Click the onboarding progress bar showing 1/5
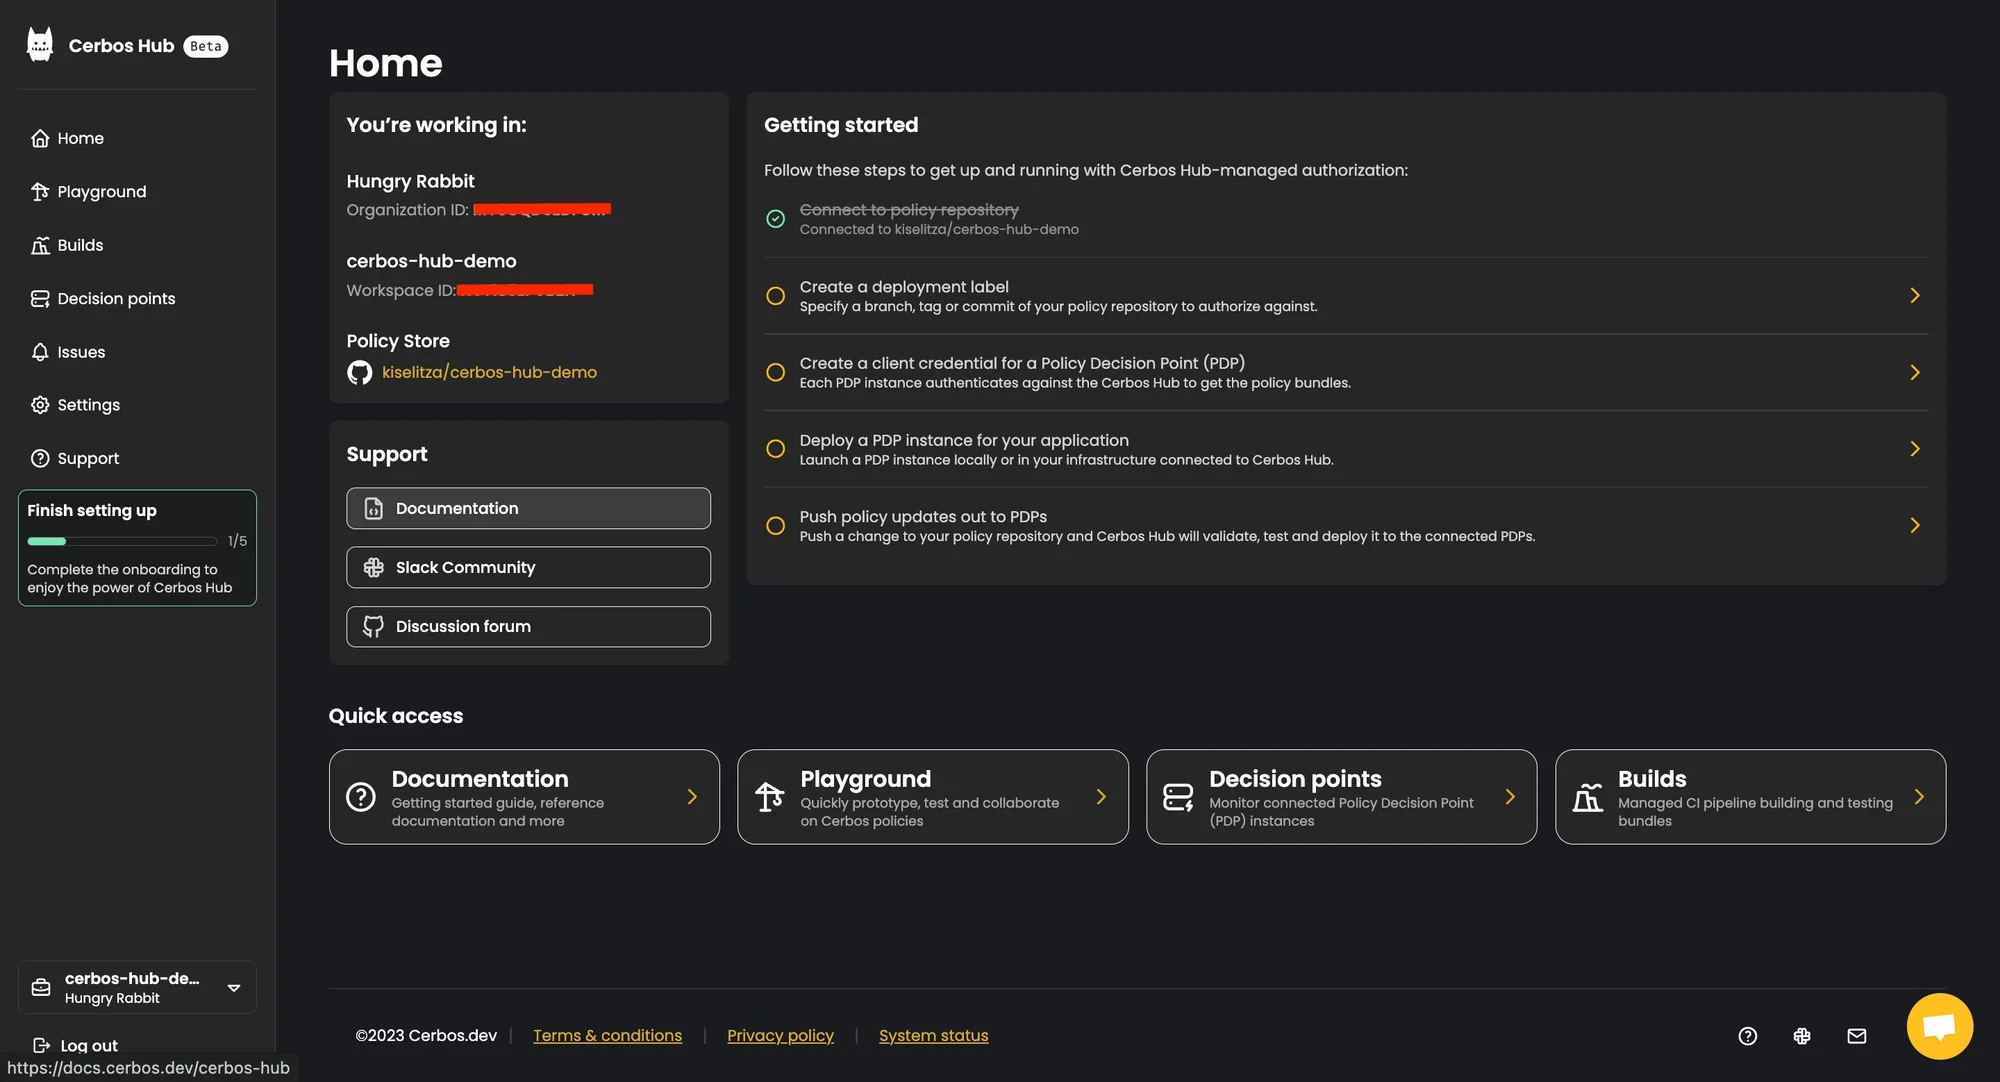The height and width of the screenshot is (1082, 2000). pyautogui.click(x=122, y=540)
